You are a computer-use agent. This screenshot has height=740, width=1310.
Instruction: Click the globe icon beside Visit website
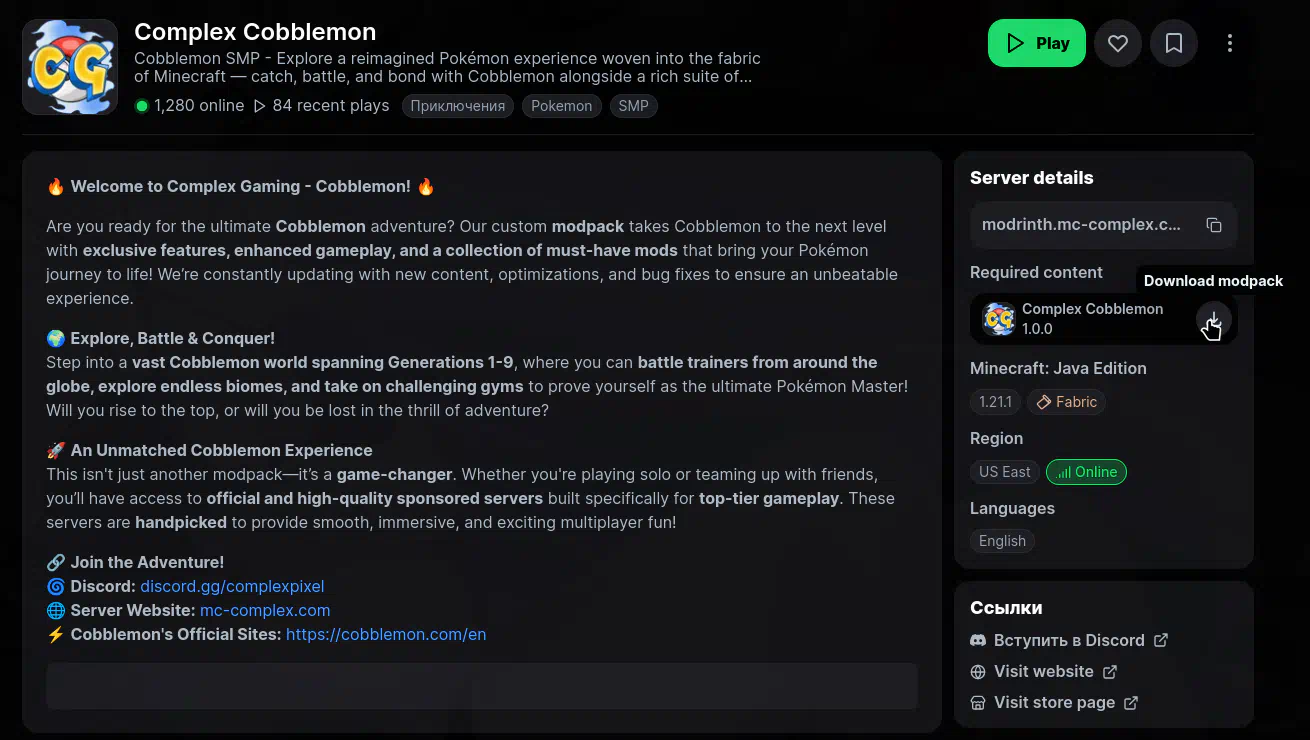(x=978, y=672)
